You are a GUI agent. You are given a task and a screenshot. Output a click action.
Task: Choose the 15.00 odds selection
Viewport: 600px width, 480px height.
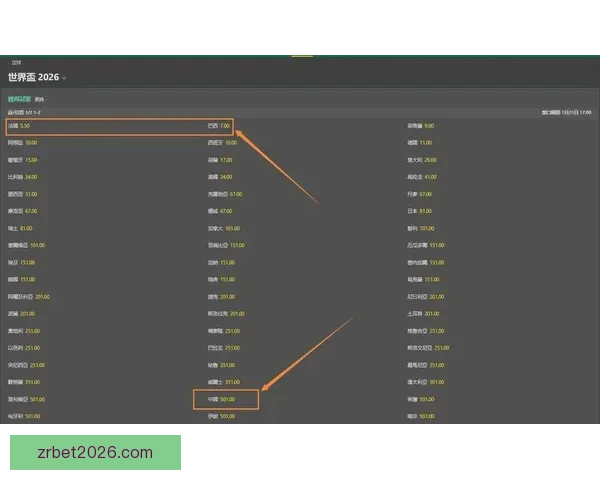[23, 160]
